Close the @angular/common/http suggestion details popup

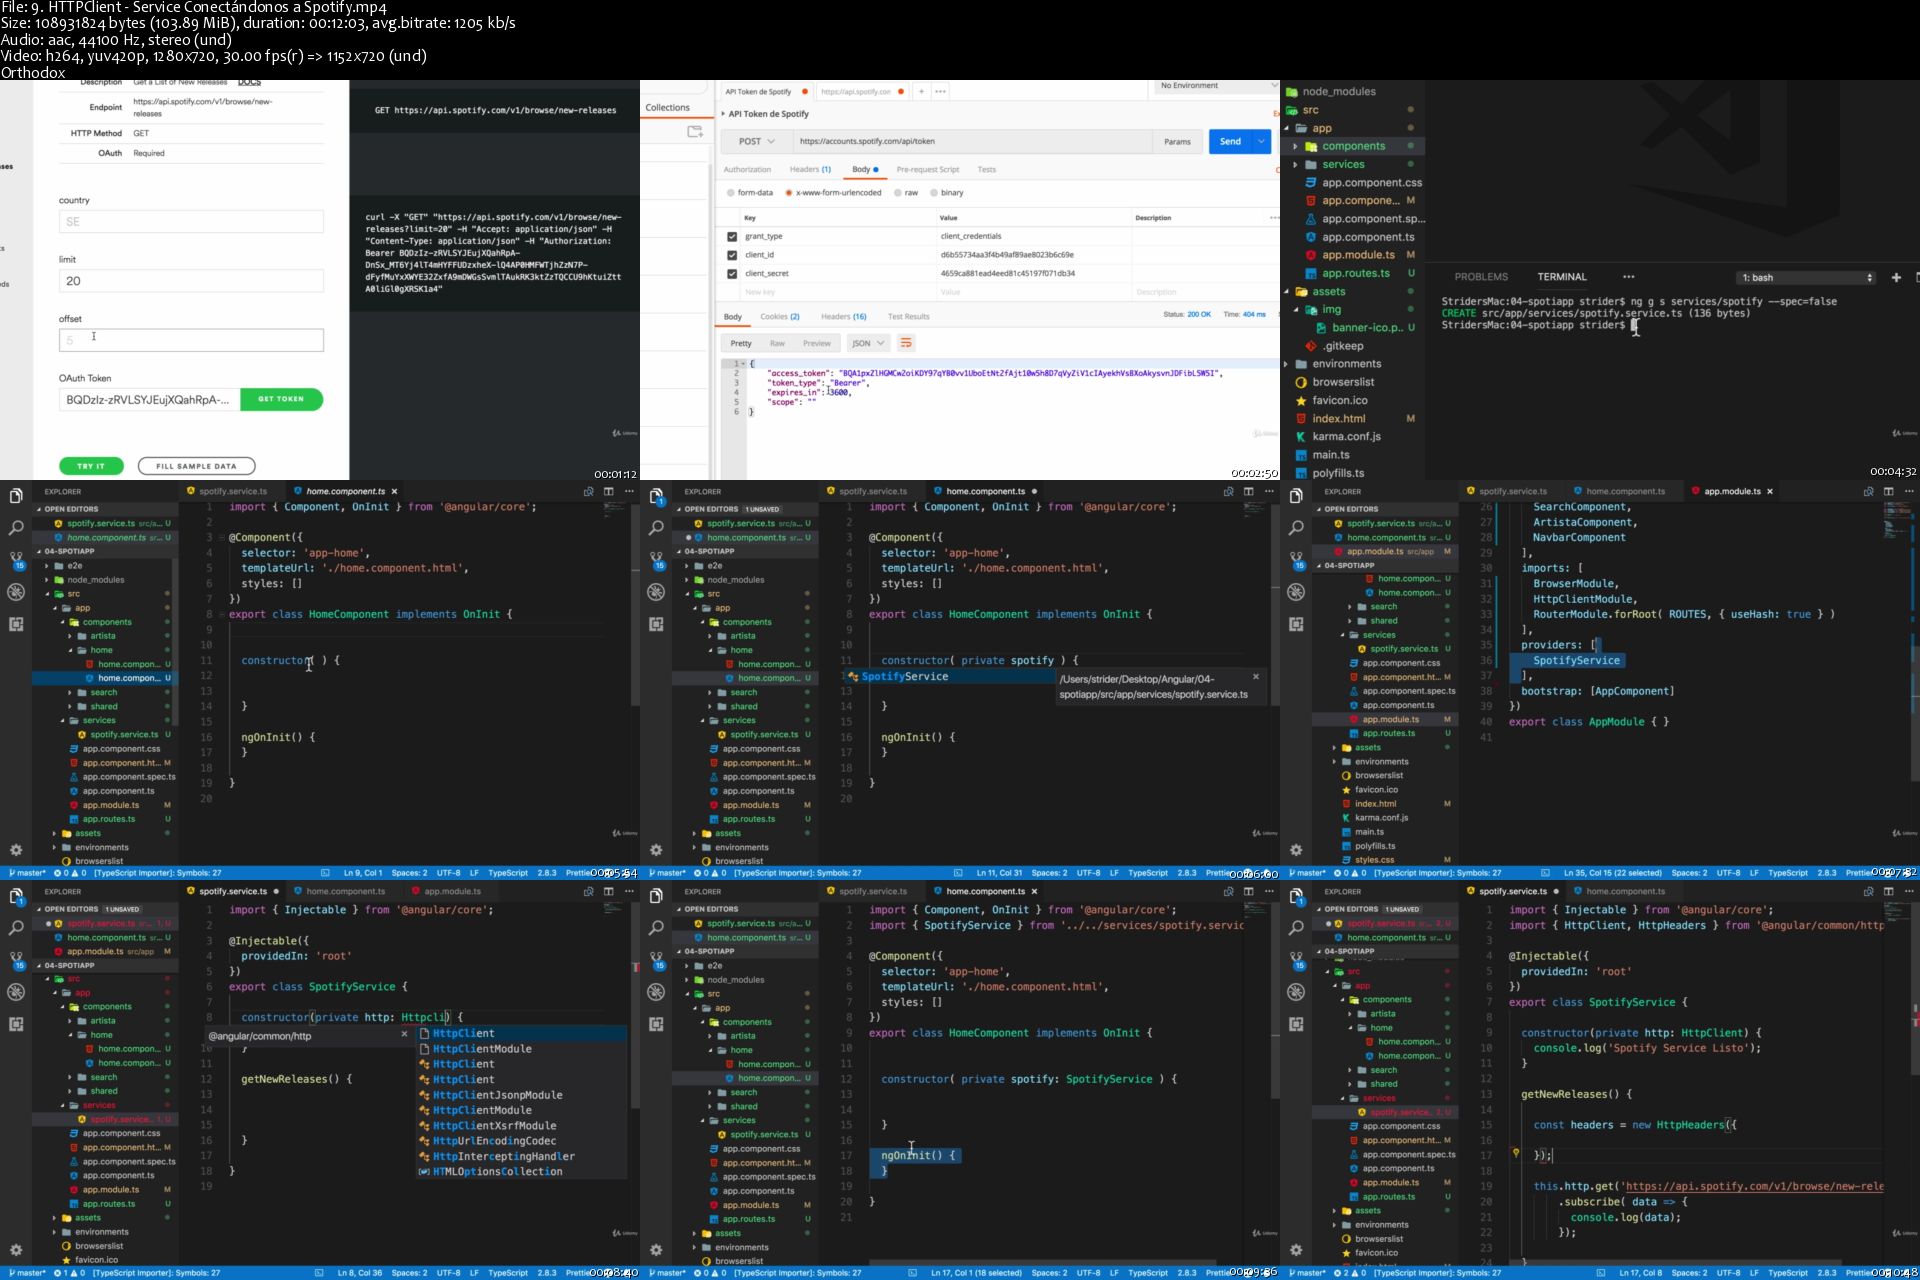pos(405,1034)
